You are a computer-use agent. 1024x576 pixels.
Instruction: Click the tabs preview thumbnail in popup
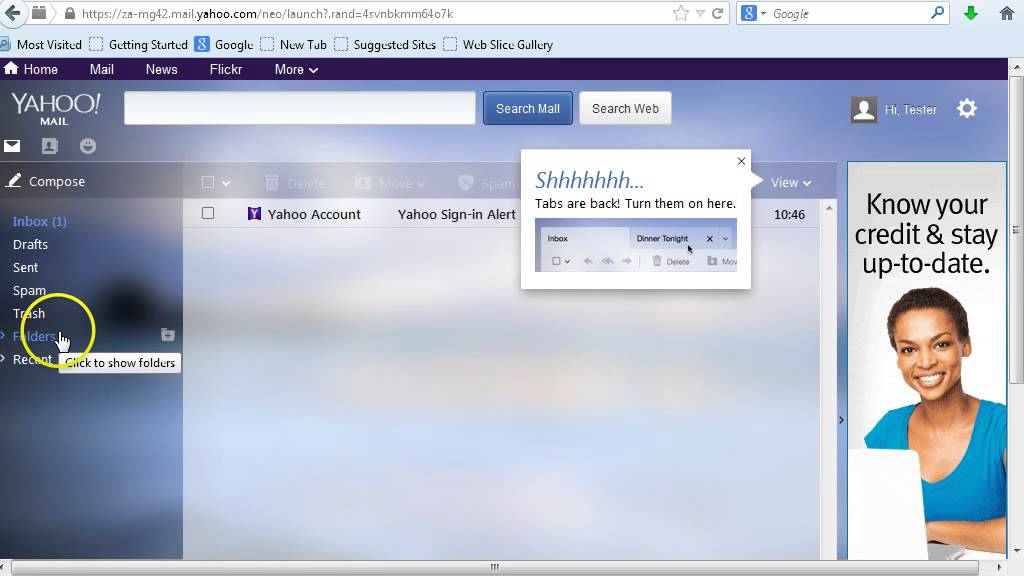click(x=635, y=245)
